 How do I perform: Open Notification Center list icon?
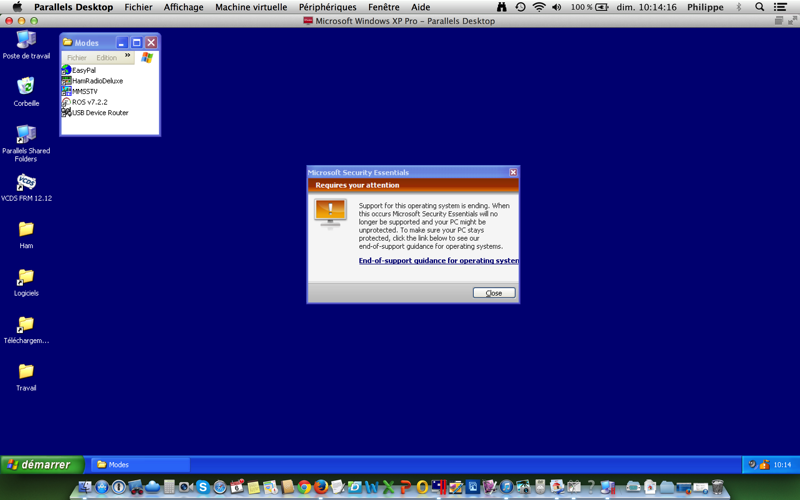[780, 7]
